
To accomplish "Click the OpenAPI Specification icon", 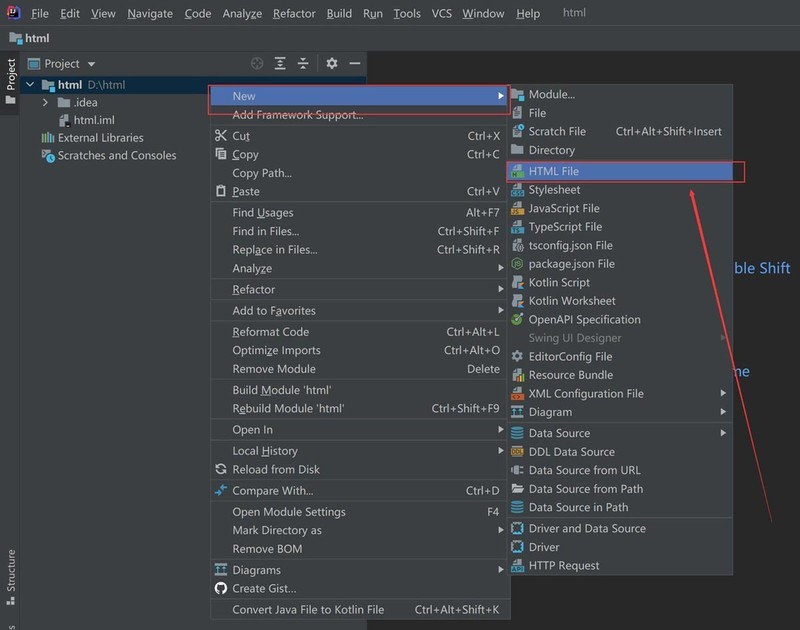I will 517,319.
